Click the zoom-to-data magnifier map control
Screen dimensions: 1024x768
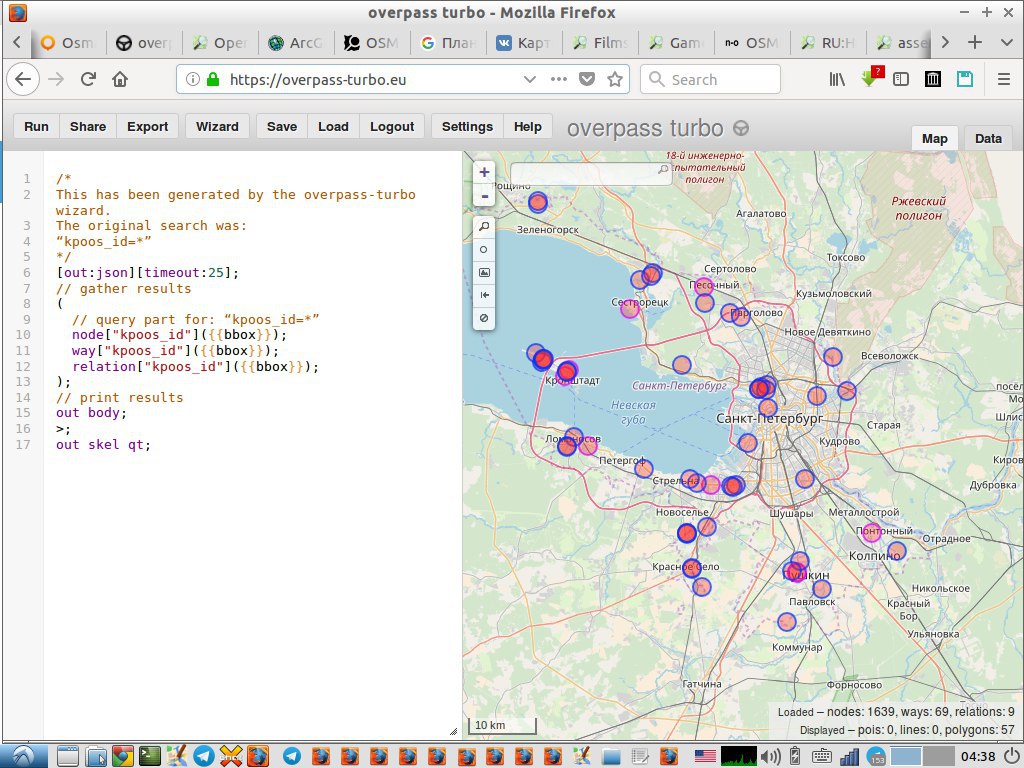(484, 227)
